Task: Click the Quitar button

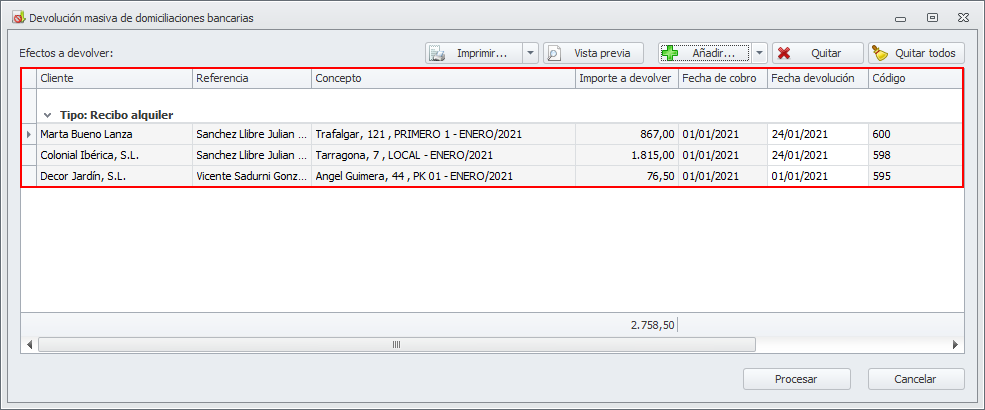Action: tap(817, 53)
